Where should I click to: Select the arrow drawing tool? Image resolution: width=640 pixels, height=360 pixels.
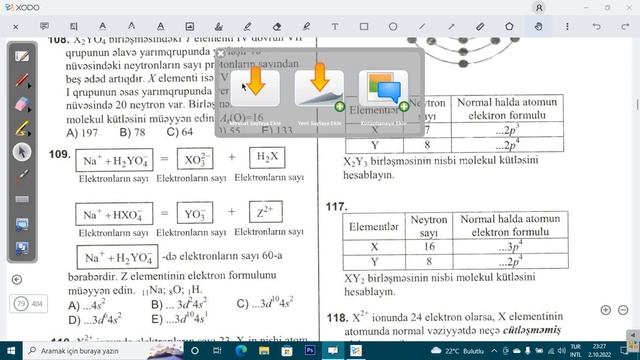click(x=451, y=27)
